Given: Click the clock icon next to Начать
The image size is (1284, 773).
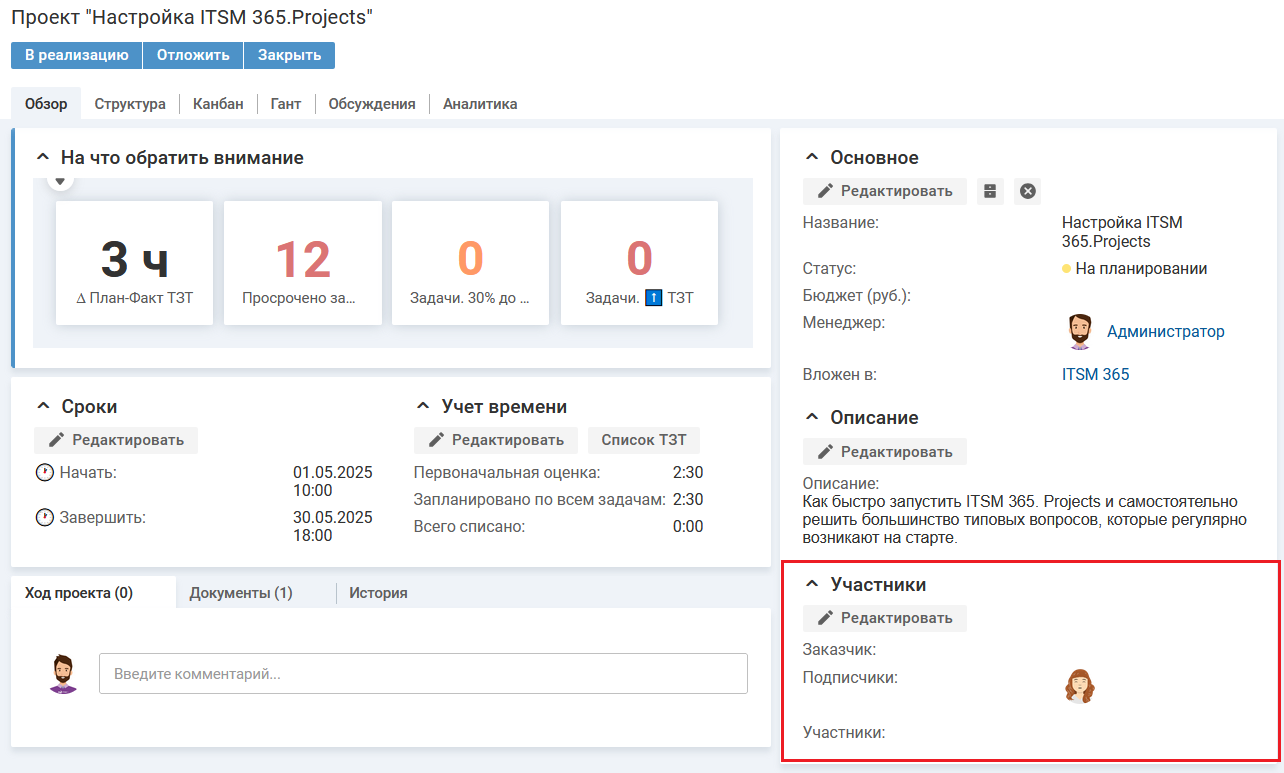Looking at the screenshot, I should (44, 473).
